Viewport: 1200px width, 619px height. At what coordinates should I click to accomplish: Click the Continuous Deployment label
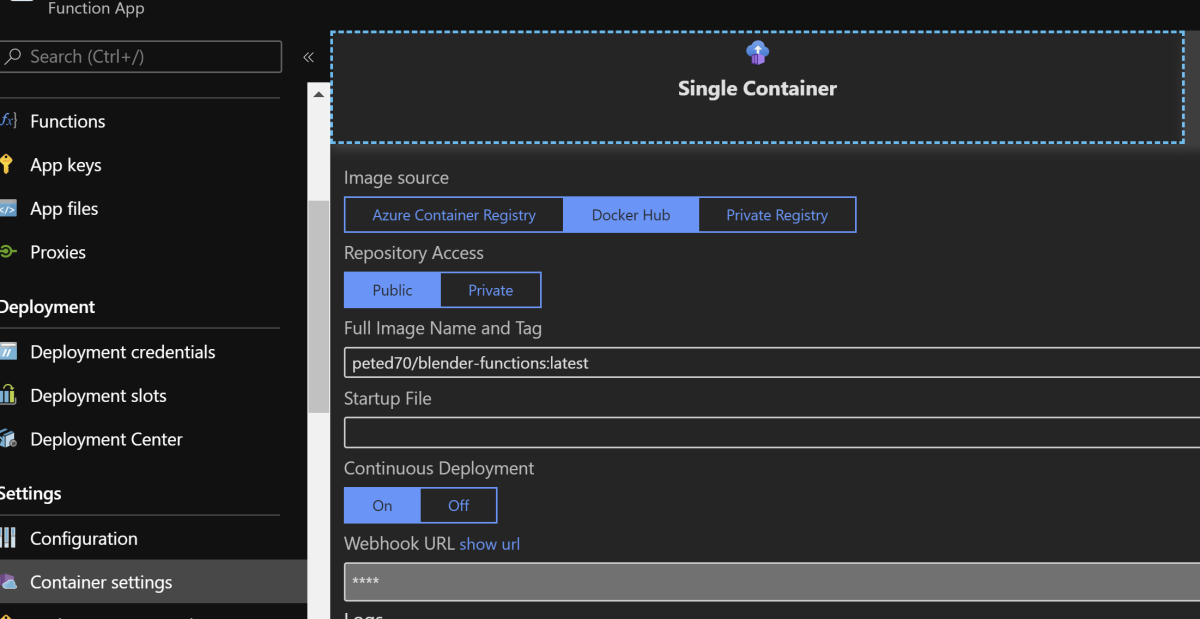tap(439, 468)
